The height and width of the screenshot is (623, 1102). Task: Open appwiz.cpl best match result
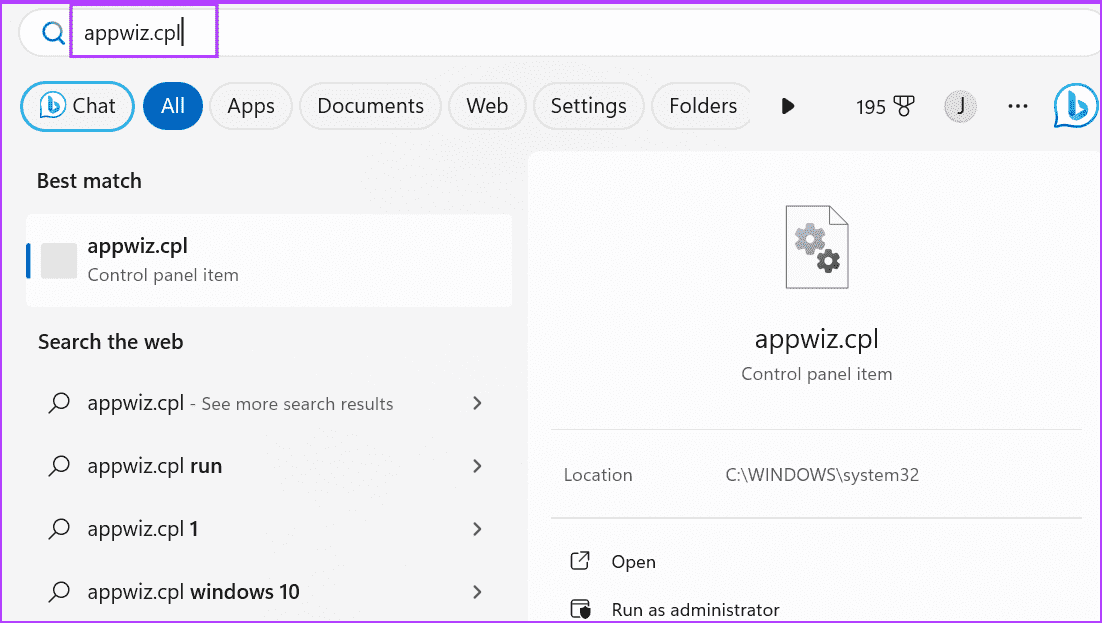coord(268,260)
